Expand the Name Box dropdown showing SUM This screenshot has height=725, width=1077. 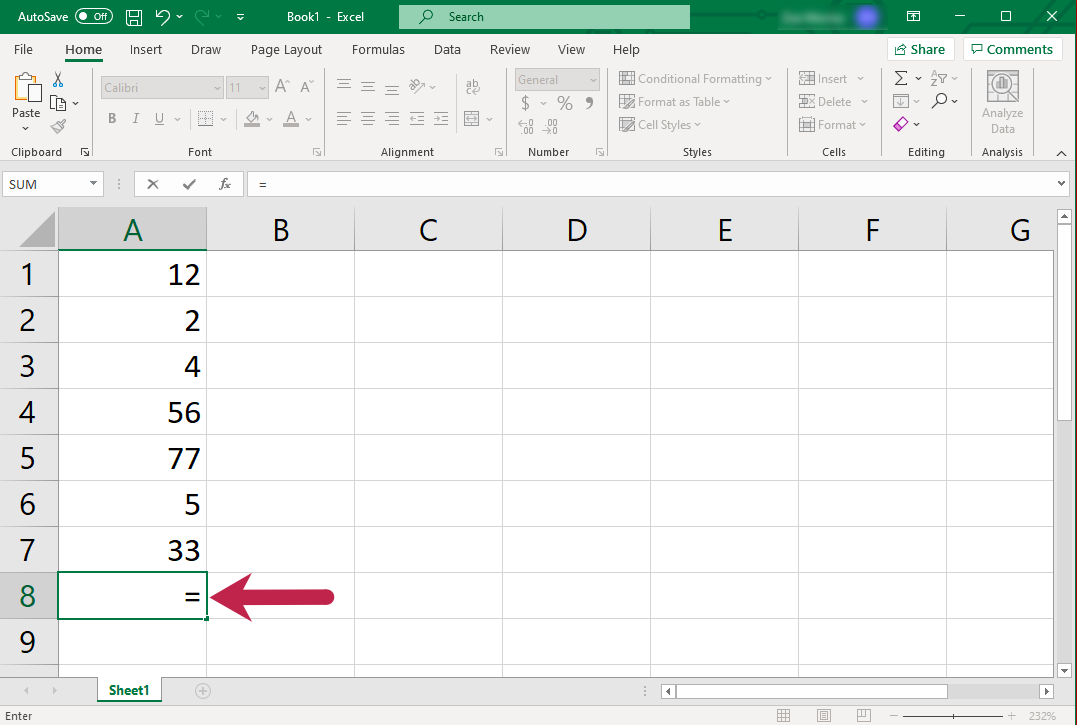93,183
